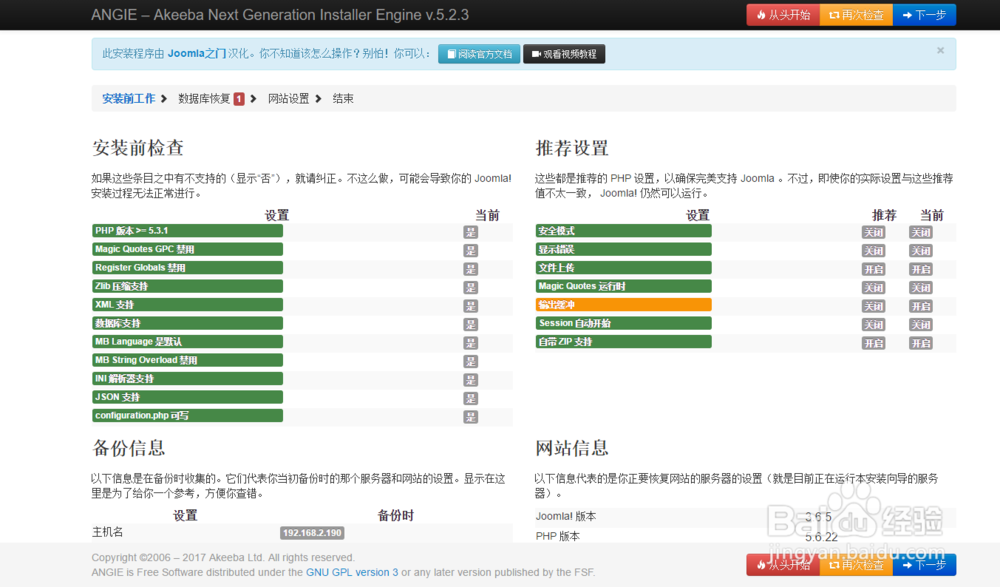1000x587 pixels.
Task: Click the orange 输出缓冲 warning badge
Action: tap(622, 305)
